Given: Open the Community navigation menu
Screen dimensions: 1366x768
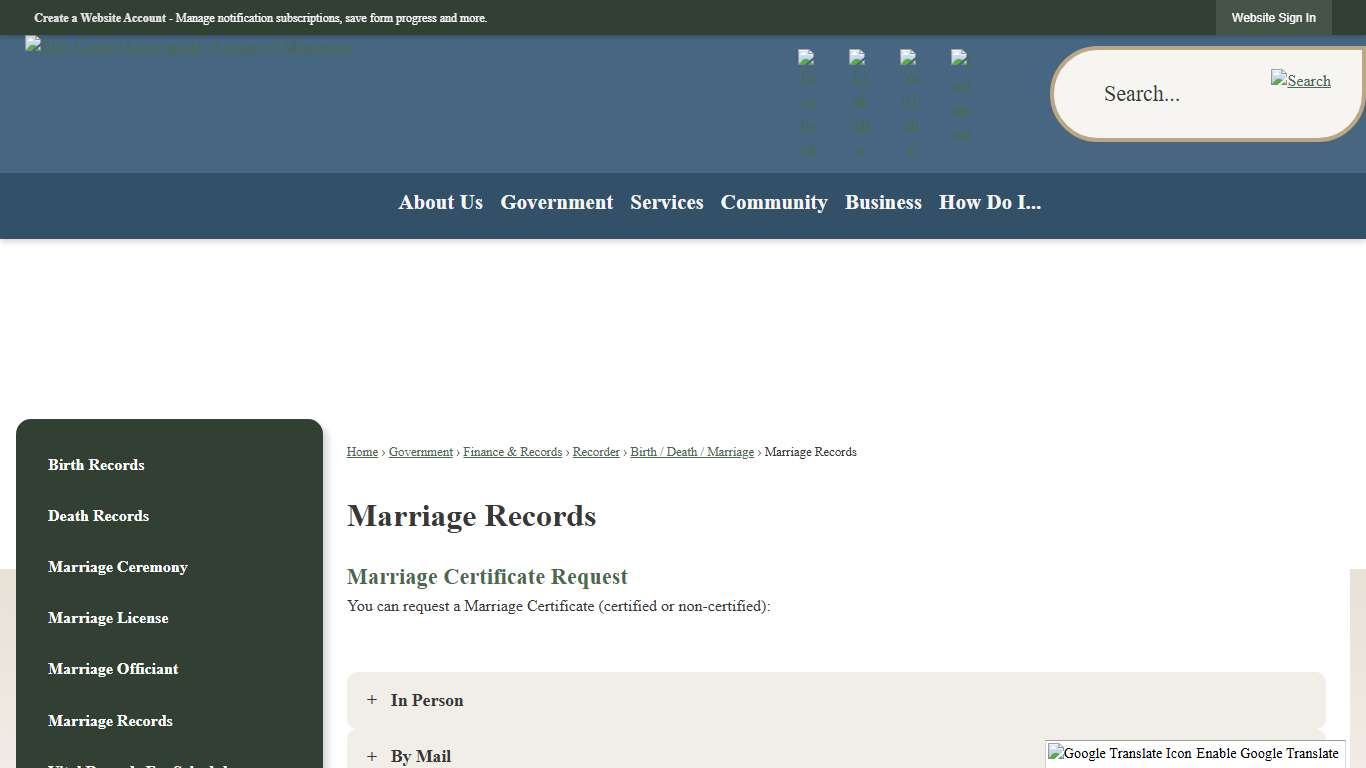Looking at the screenshot, I should [774, 203].
